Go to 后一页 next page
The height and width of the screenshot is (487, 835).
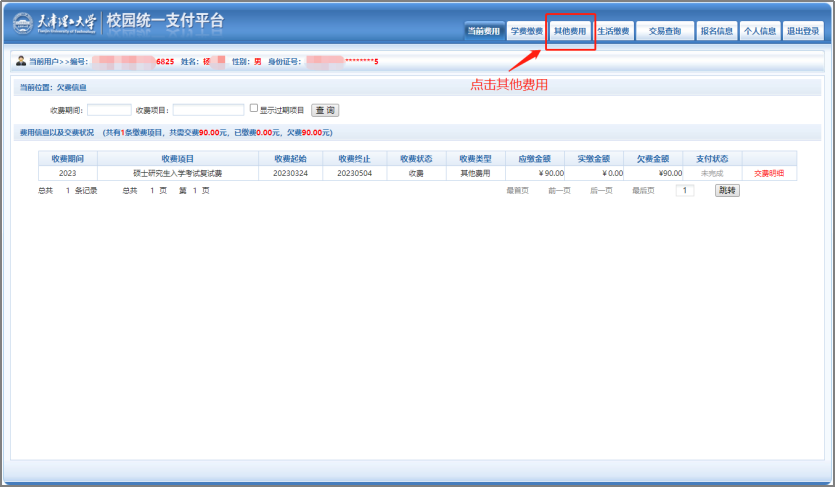click(600, 190)
